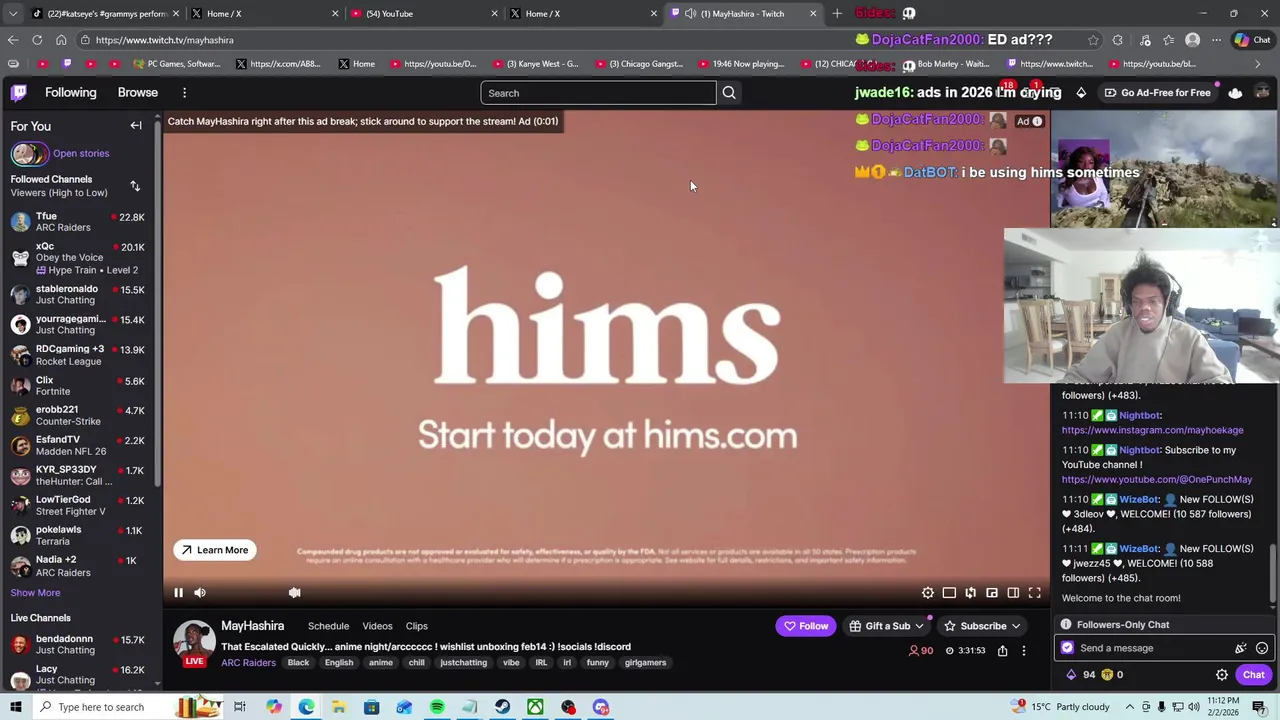Mute the player volume

tap(200, 593)
